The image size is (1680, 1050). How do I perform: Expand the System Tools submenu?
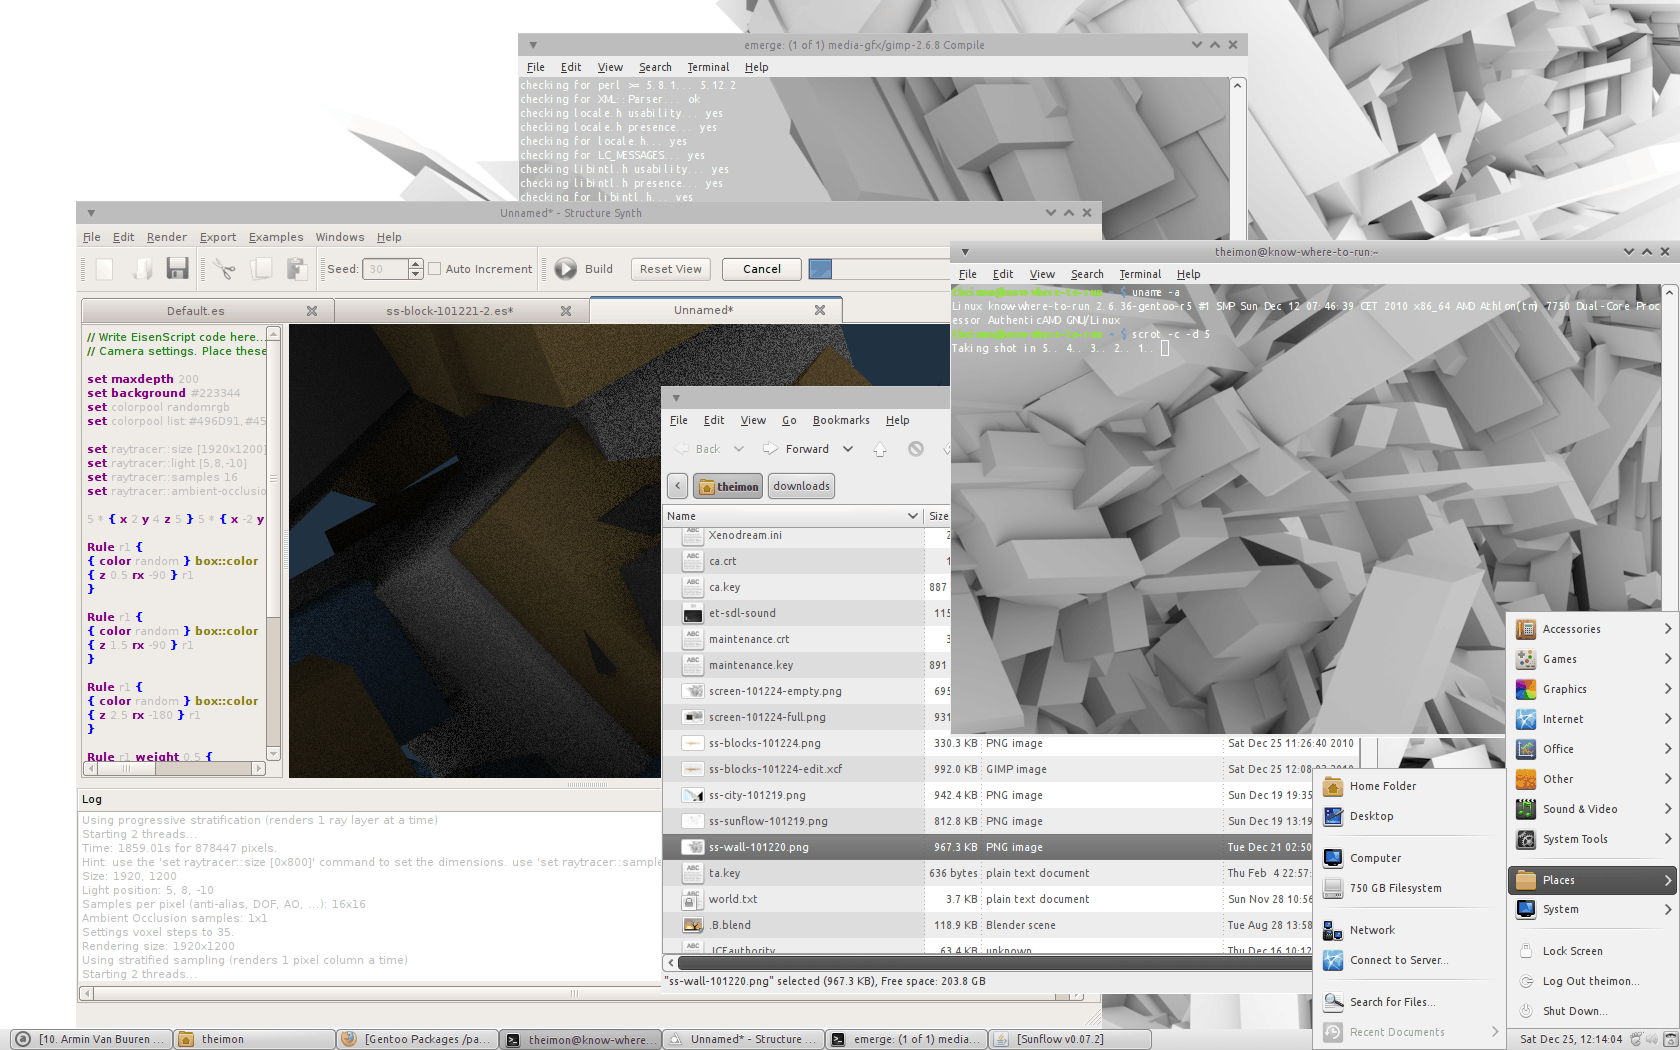point(1592,839)
